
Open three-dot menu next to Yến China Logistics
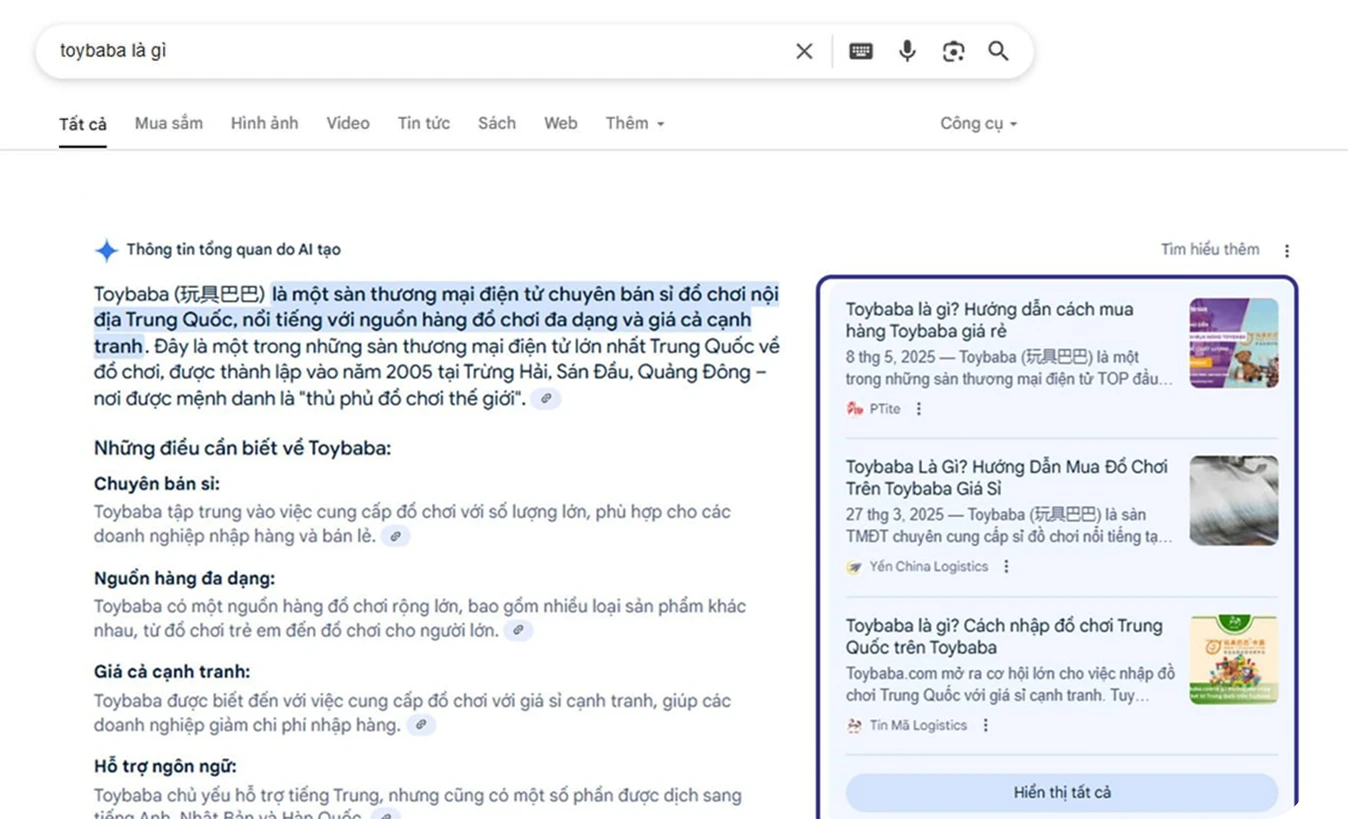1006,566
